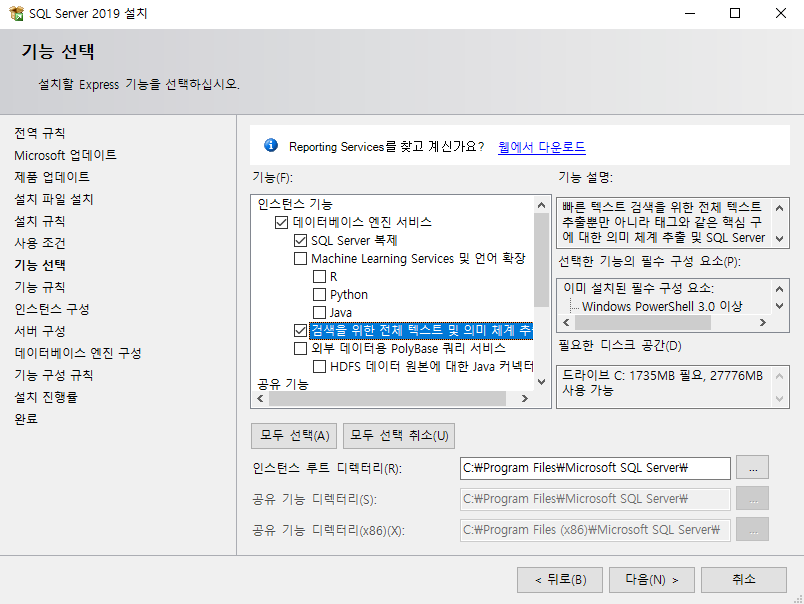Check the Java checkbox
This screenshot has height=604, width=804.
tap(319, 312)
